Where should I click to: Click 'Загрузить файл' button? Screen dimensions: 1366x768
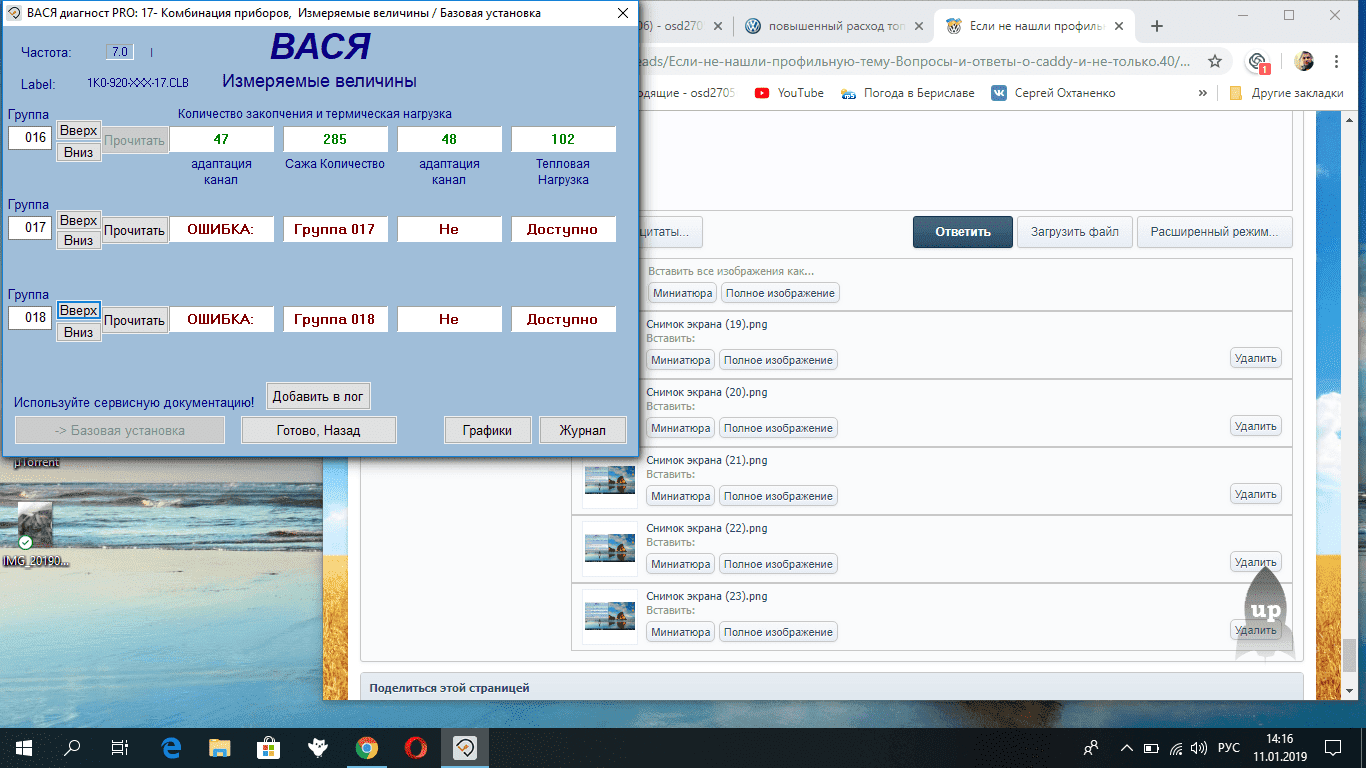click(x=1075, y=231)
